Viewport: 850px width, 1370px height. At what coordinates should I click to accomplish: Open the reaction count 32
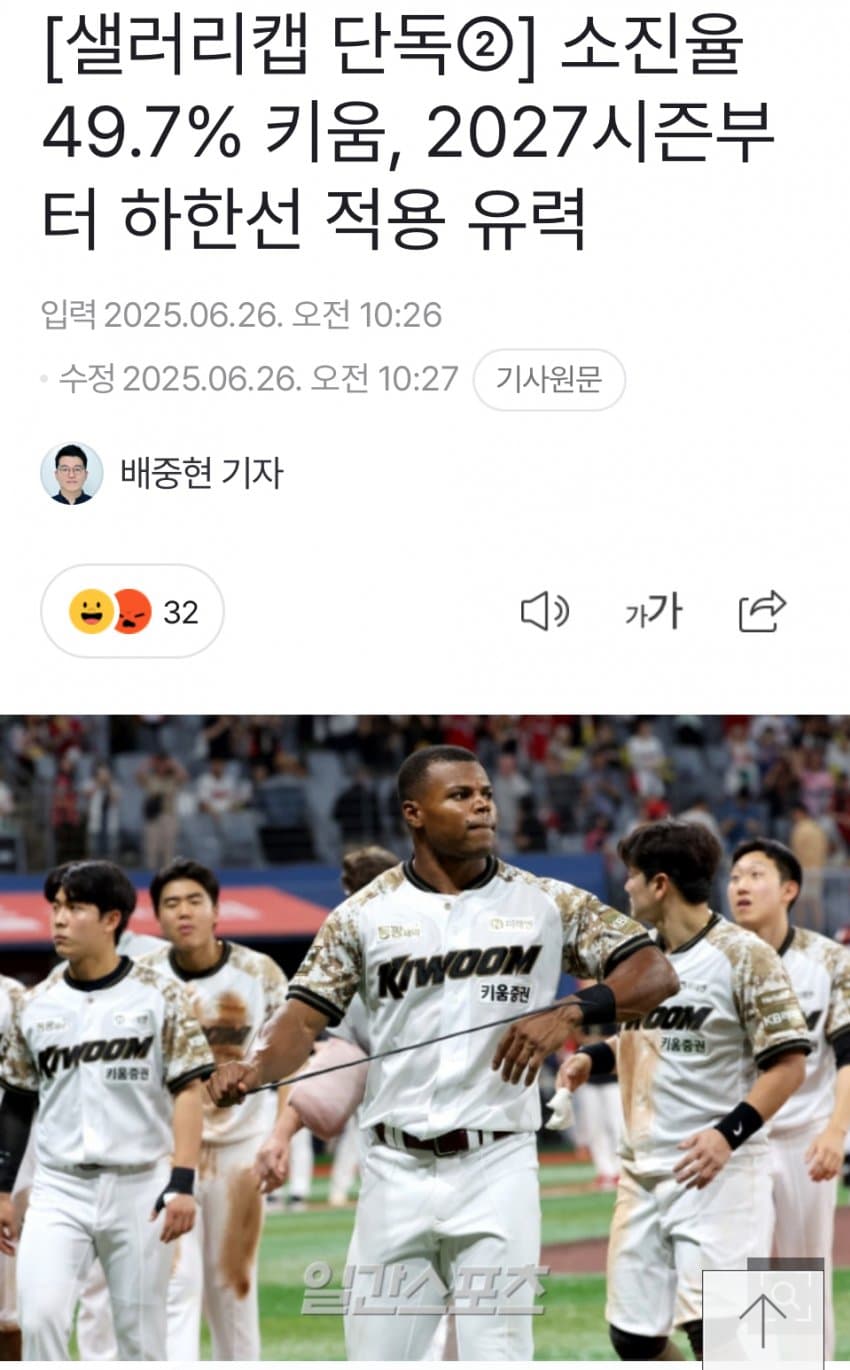click(x=181, y=612)
